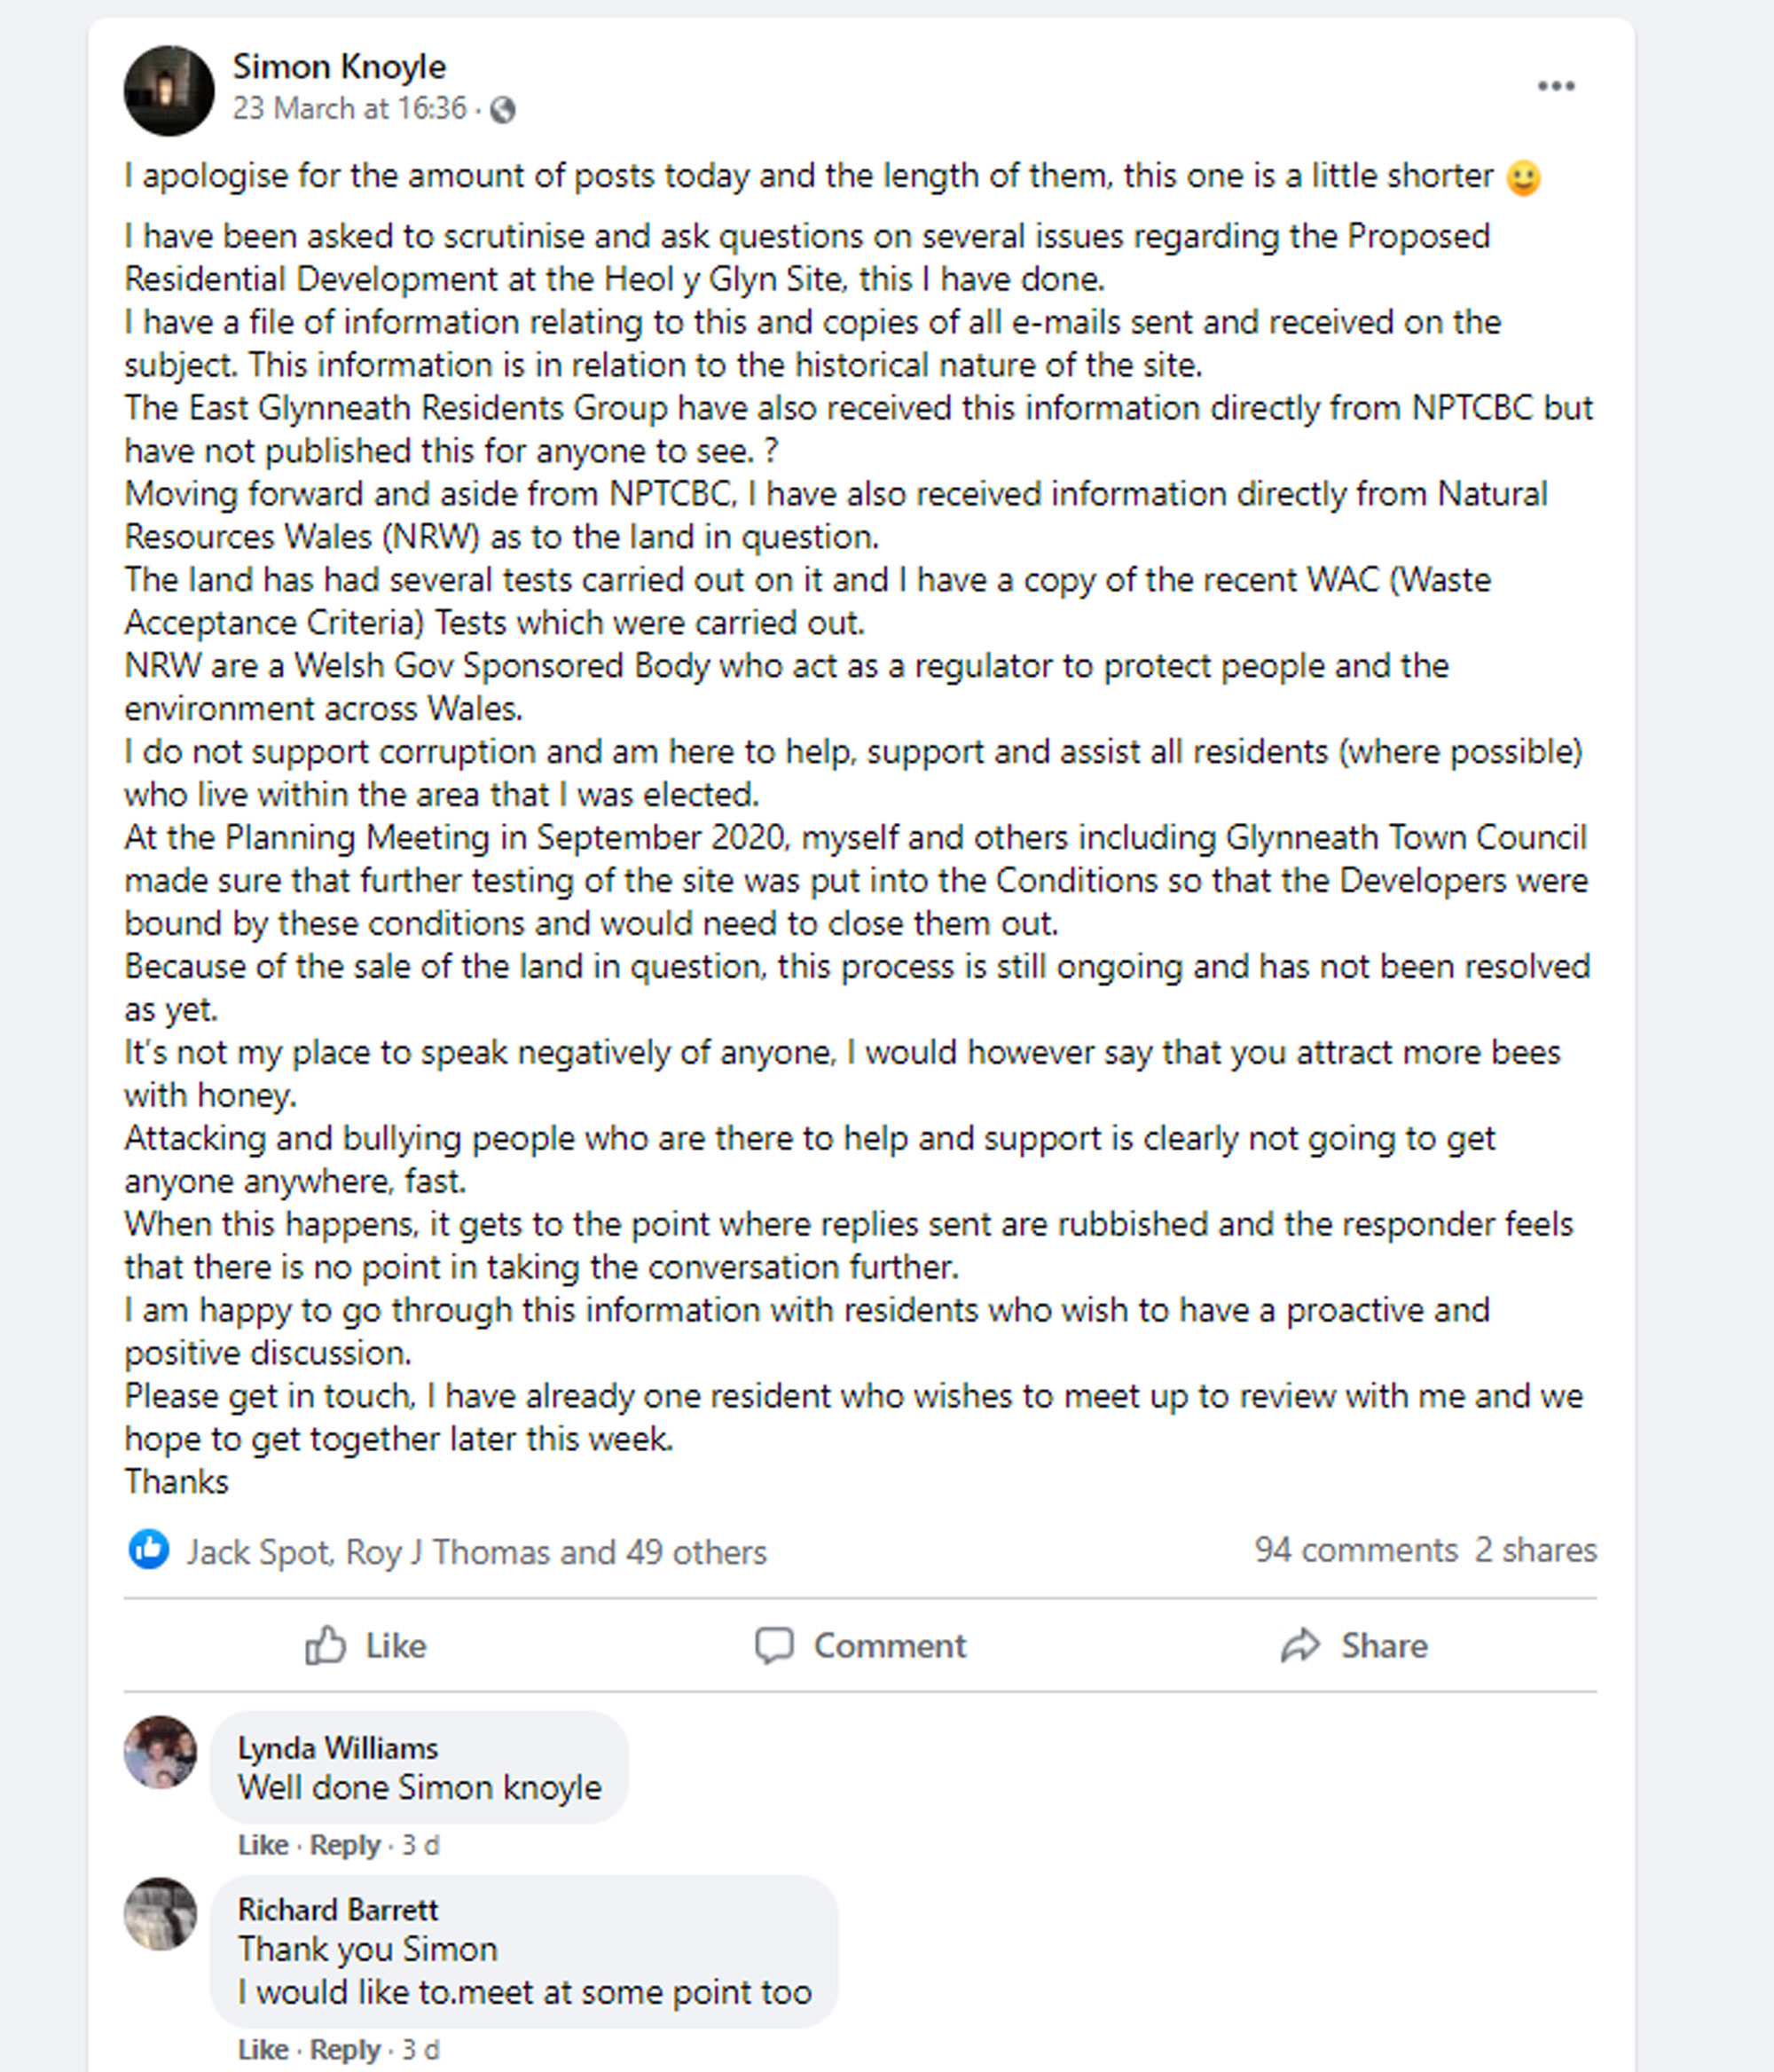The height and width of the screenshot is (2072, 1774).
Task: Click the 23 March at 16:36 timestamp
Action: coord(349,108)
